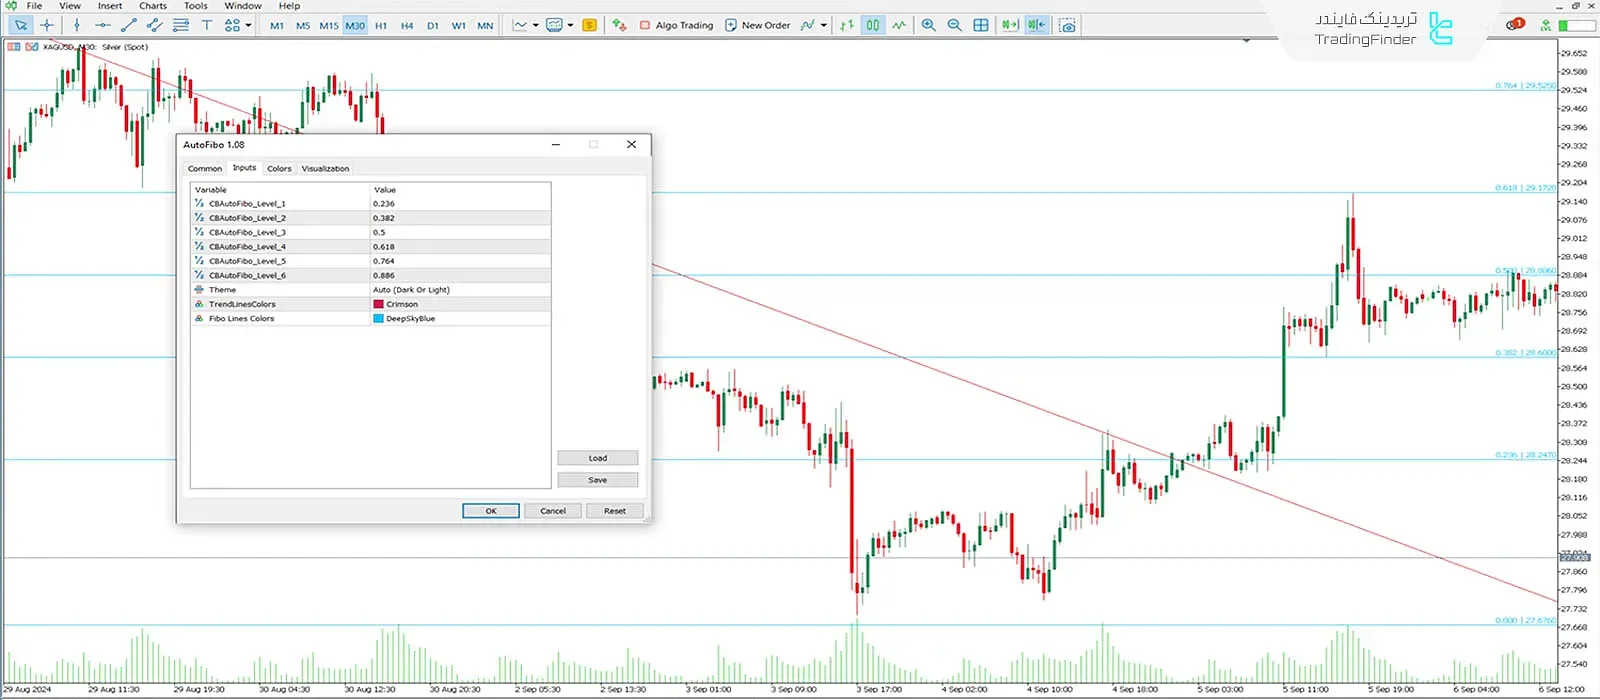Image resolution: width=1600 pixels, height=700 pixels.
Task: Select the CBAutoFibo_Level_4 value 0.618
Action: point(460,247)
